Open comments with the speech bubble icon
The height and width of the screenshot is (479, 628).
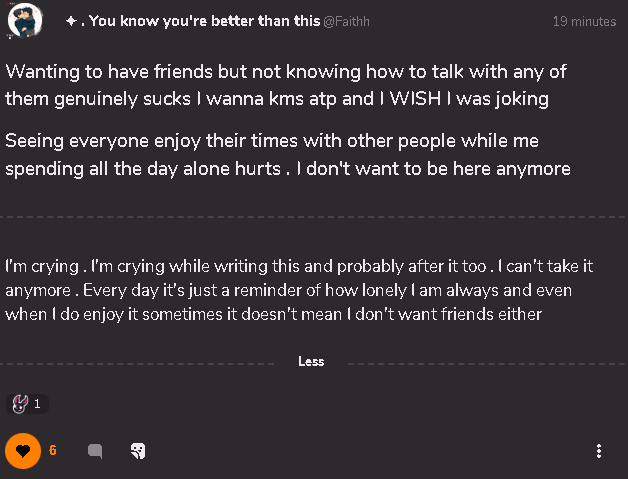(x=95, y=451)
